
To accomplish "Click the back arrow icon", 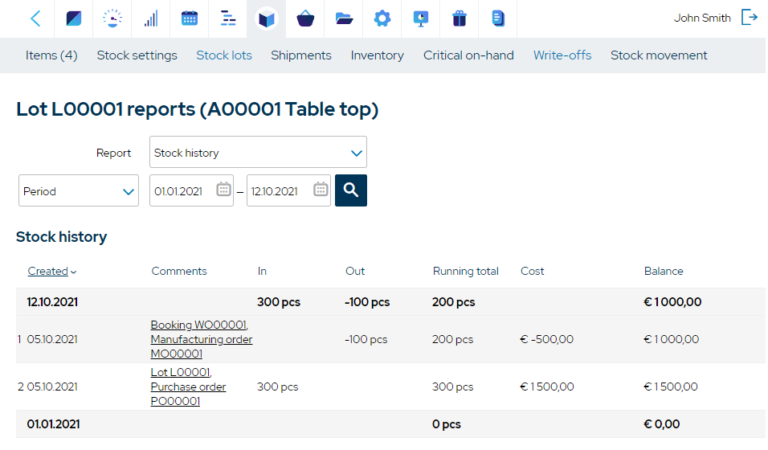I will [x=36, y=18].
